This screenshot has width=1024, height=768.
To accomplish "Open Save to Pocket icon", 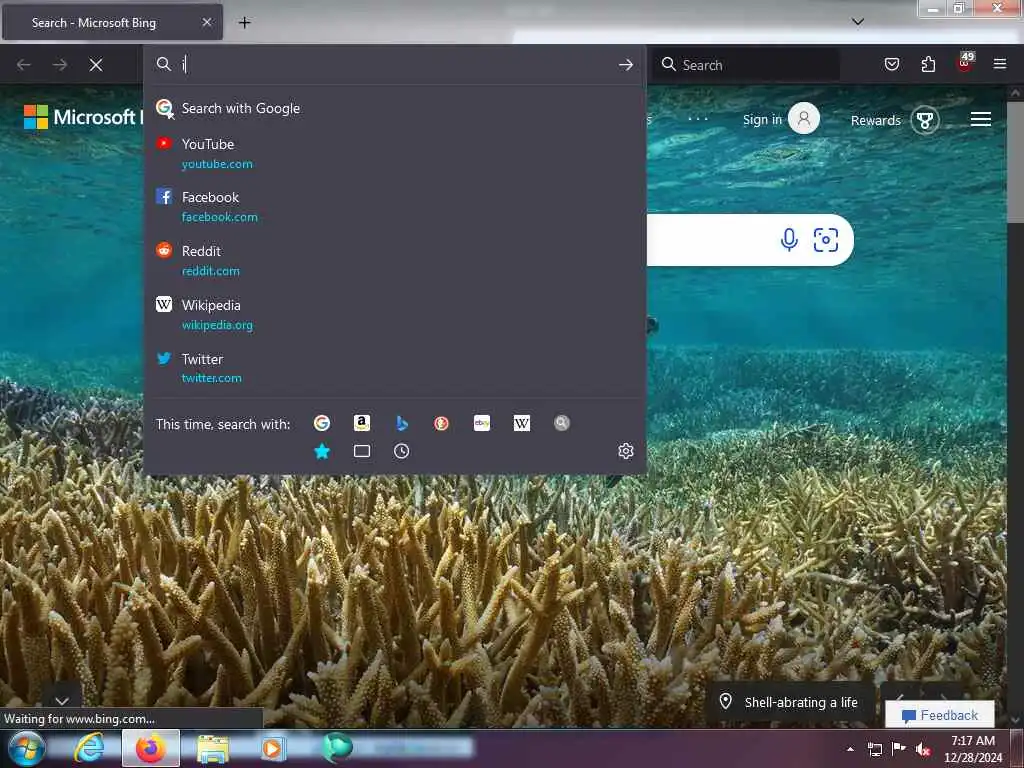I will pos(892,64).
